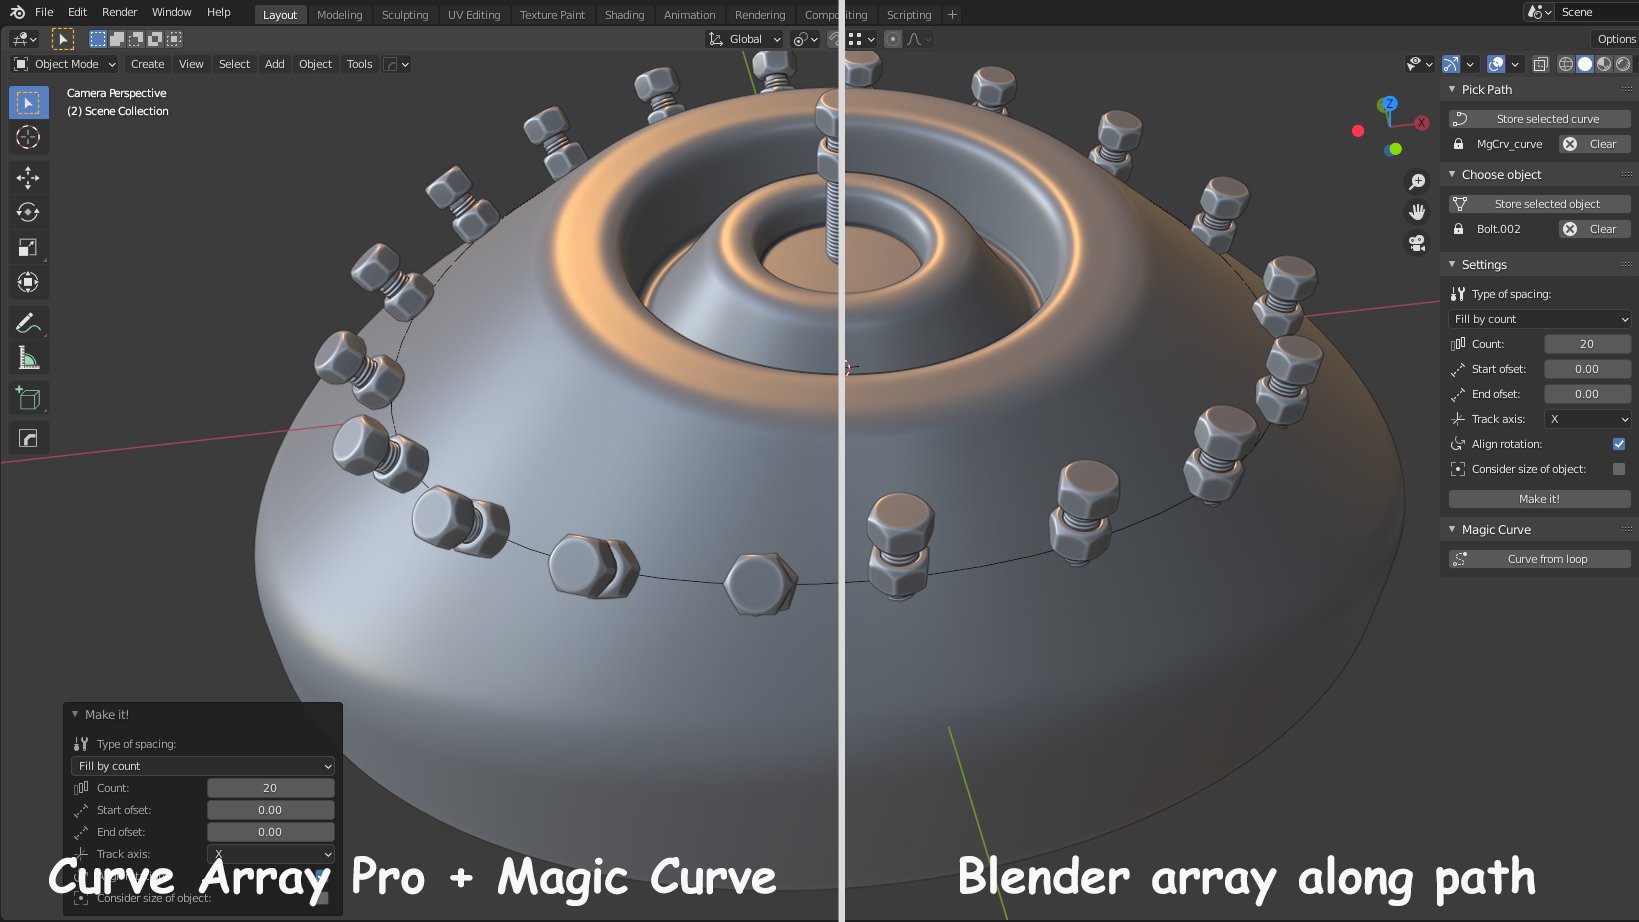Viewport: 1639px width, 922px height.
Task: Open the Render menu
Action: (118, 12)
